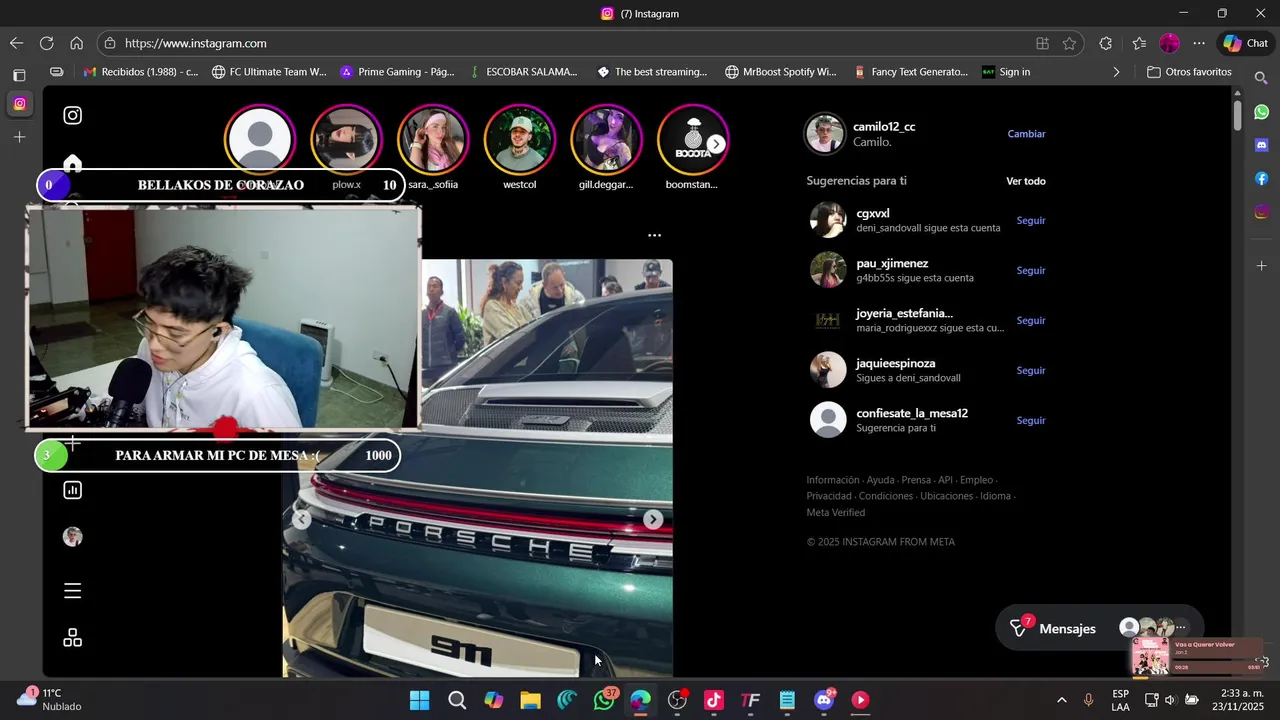Open the hamburger More menu in Instagram sidebar
Viewport: 1280px width, 720px height.
point(72,591)
